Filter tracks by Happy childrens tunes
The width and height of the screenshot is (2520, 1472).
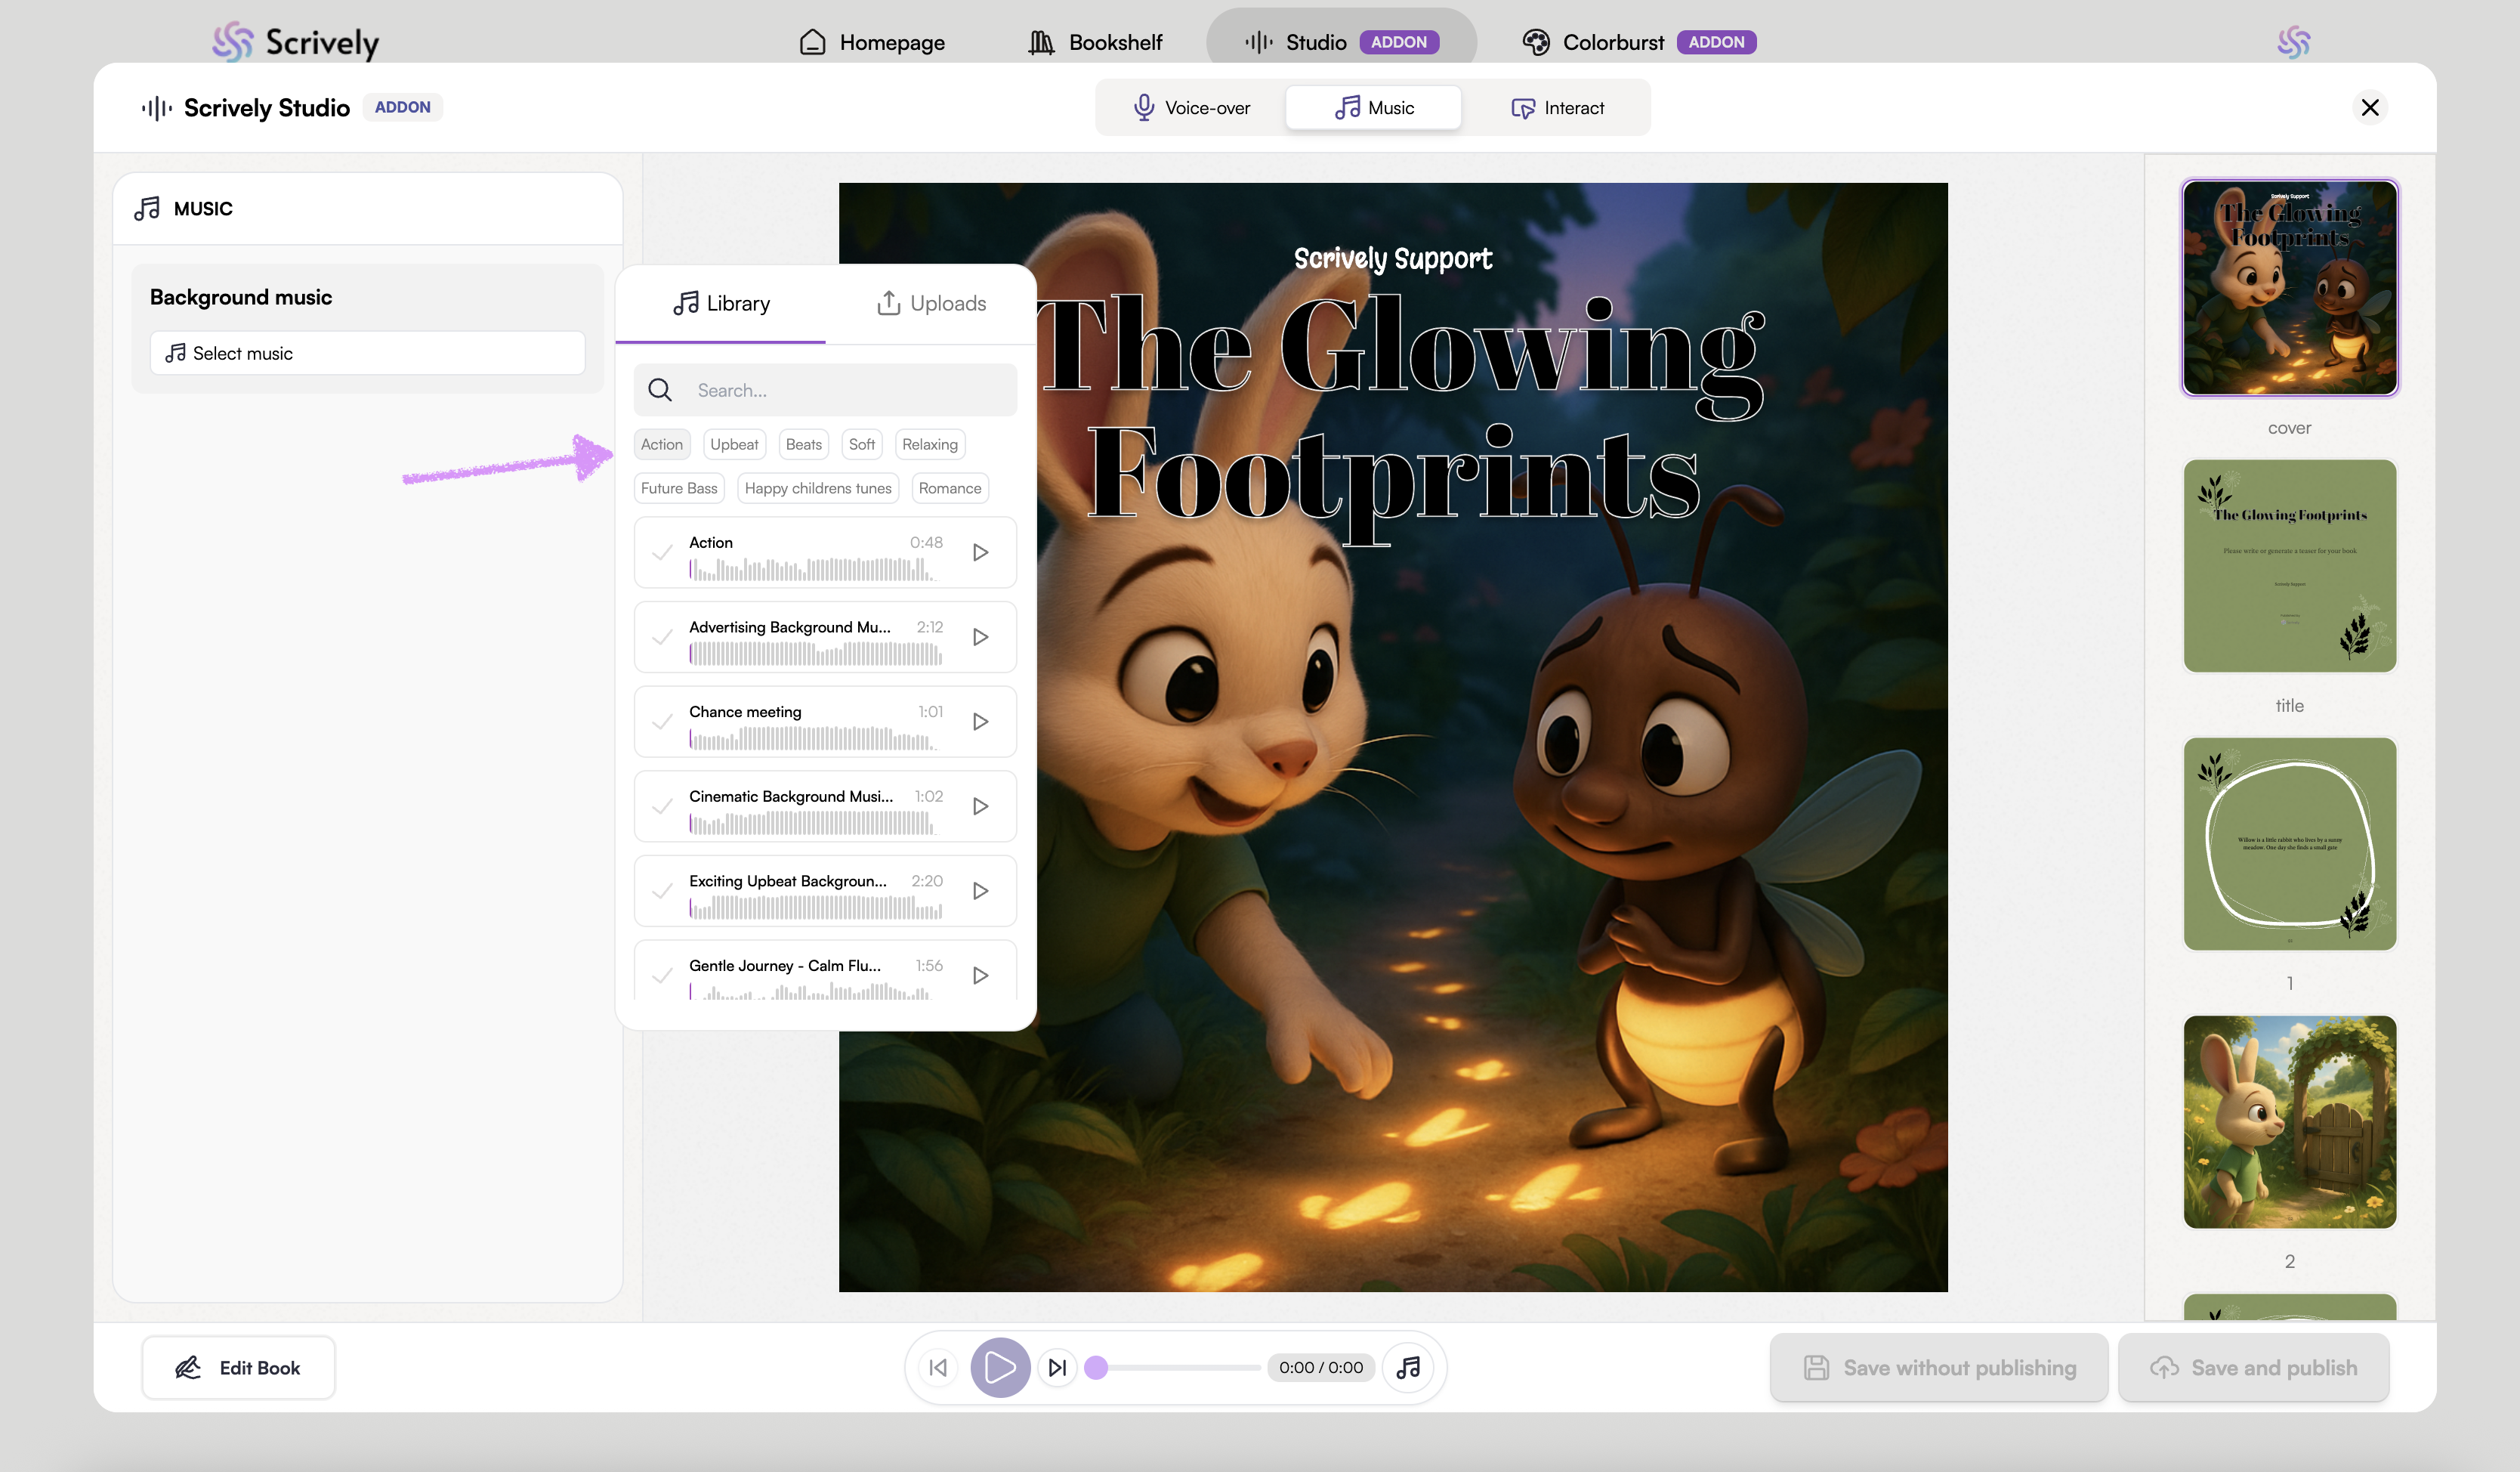817,488
